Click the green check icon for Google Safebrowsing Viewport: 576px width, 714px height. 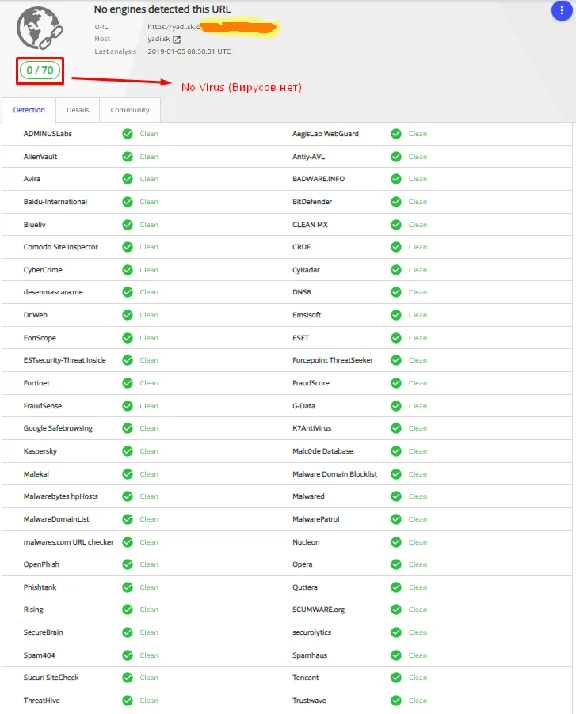point(127,428)
